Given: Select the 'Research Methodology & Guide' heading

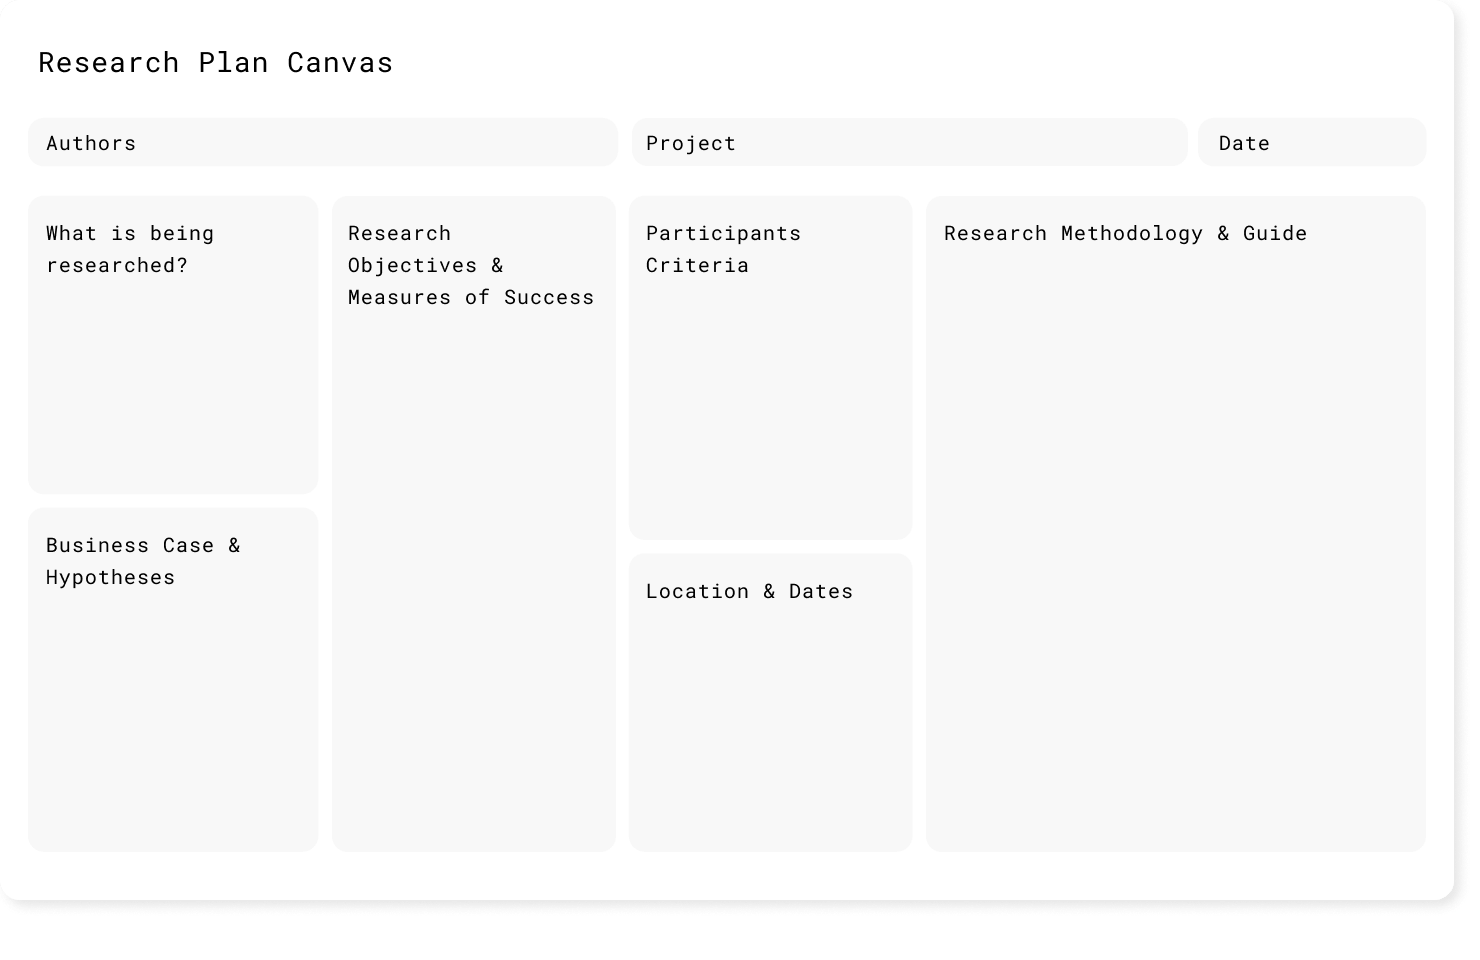Looking at the screenshot, I should [x=1125, y=233].
